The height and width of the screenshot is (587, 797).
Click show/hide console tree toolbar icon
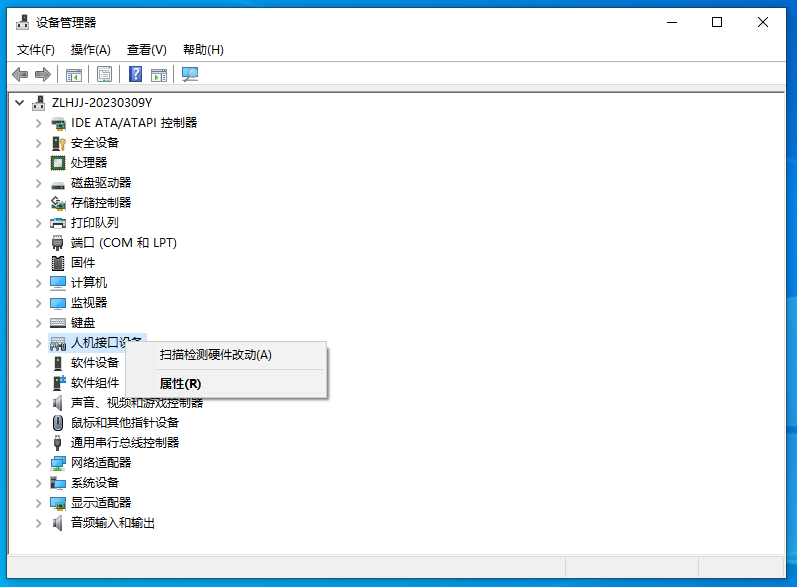point(74,74)
